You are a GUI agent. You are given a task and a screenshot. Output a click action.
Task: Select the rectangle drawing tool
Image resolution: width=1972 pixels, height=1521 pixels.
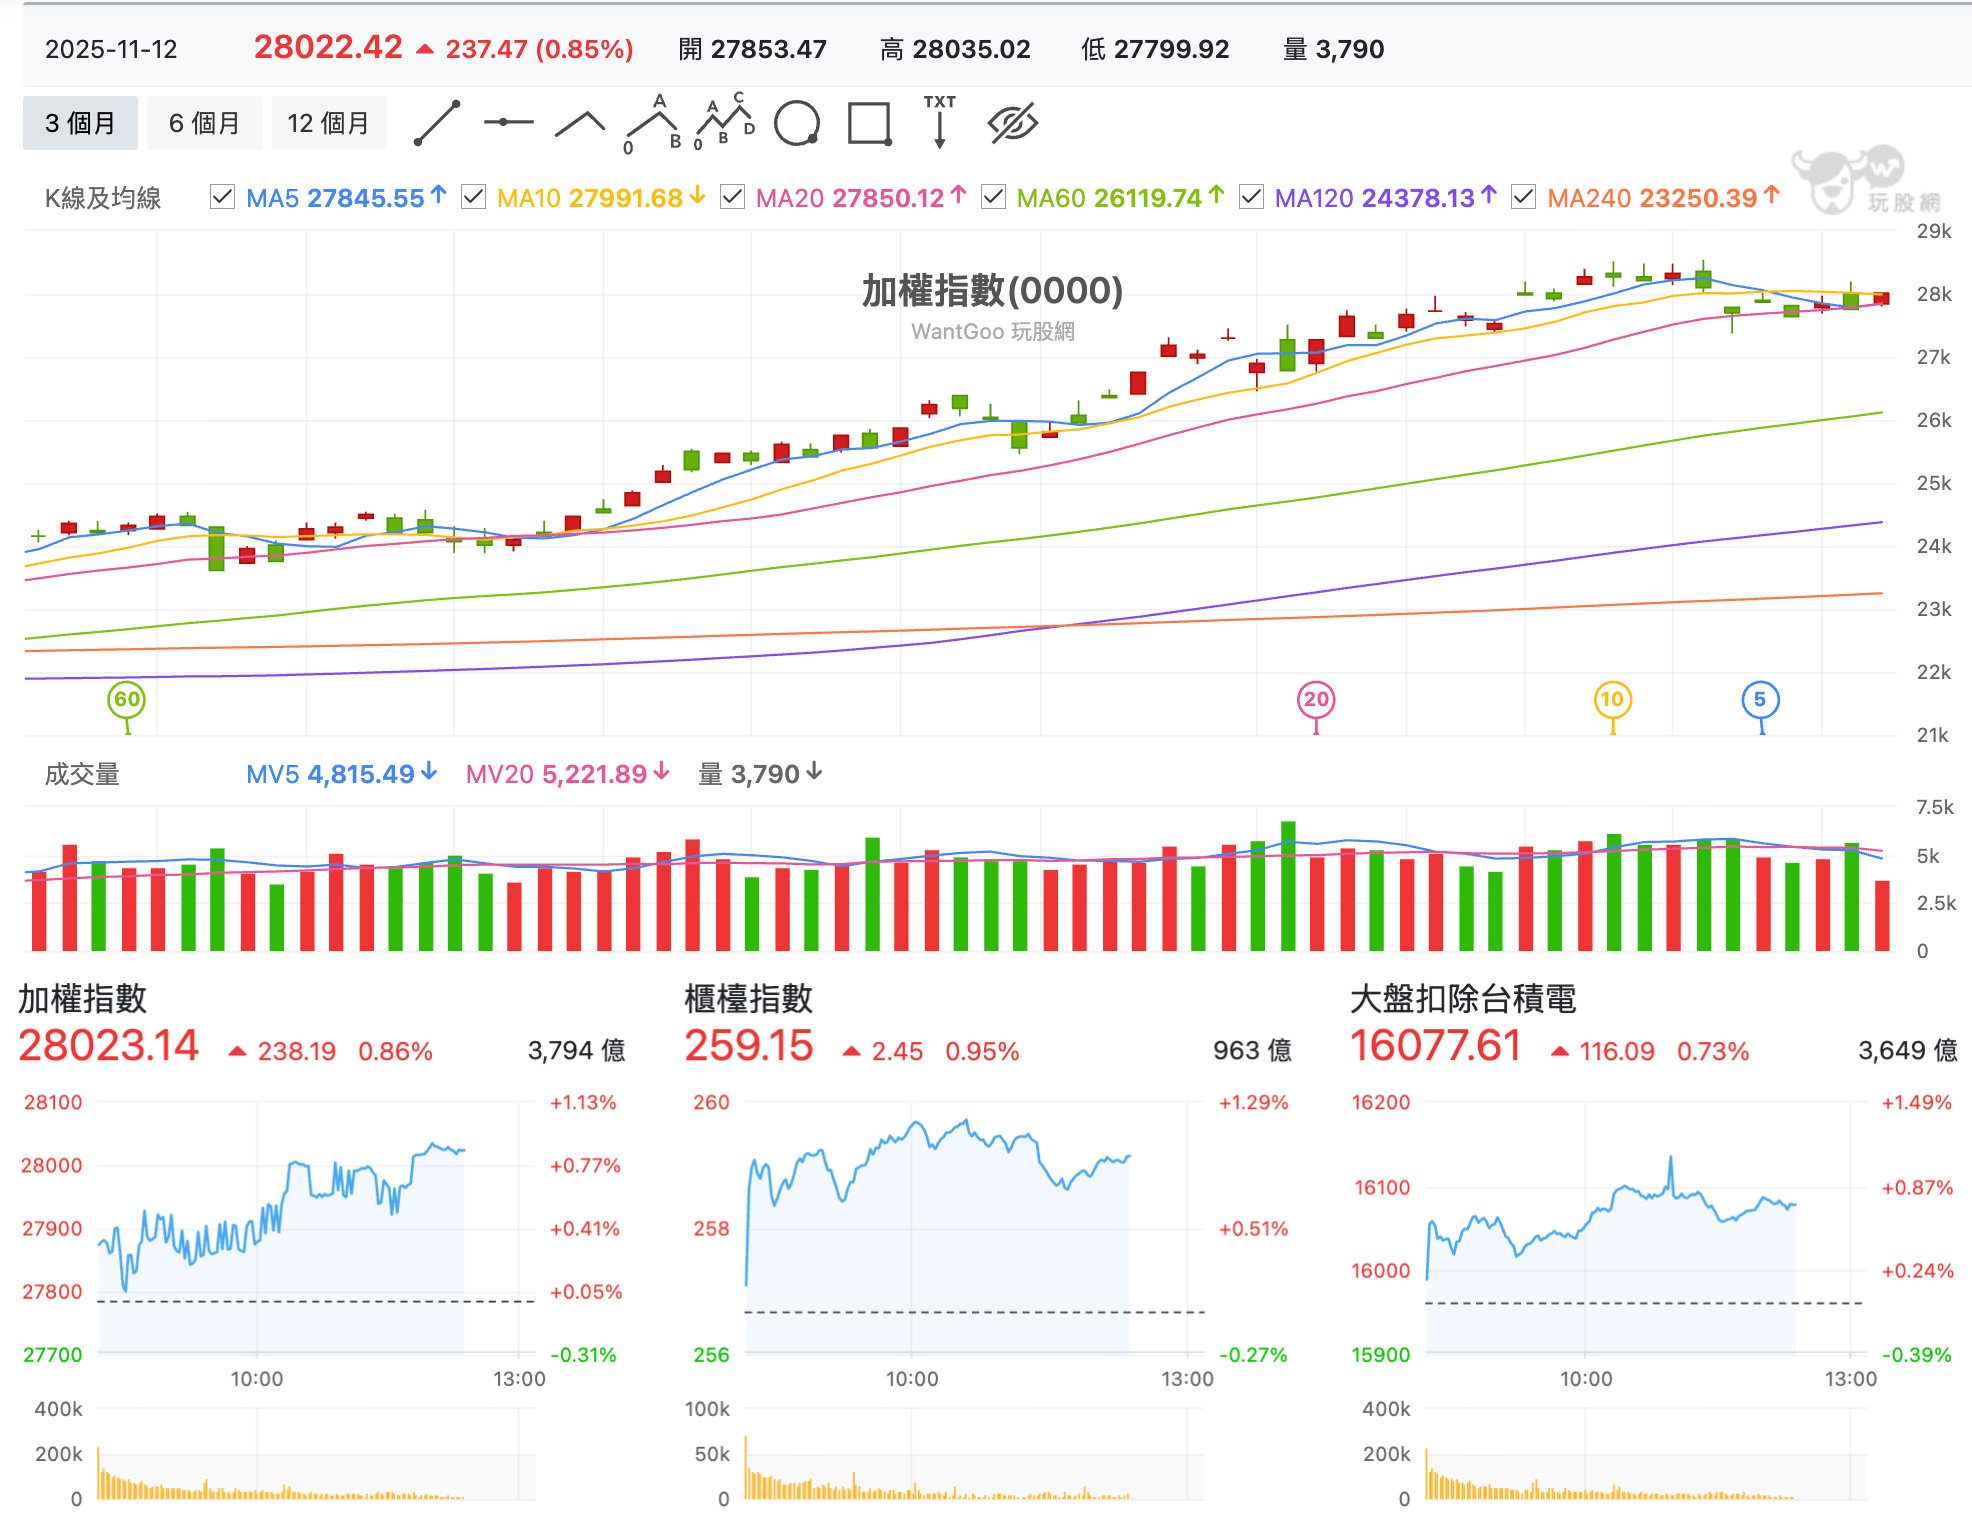(x=869, y=123)
